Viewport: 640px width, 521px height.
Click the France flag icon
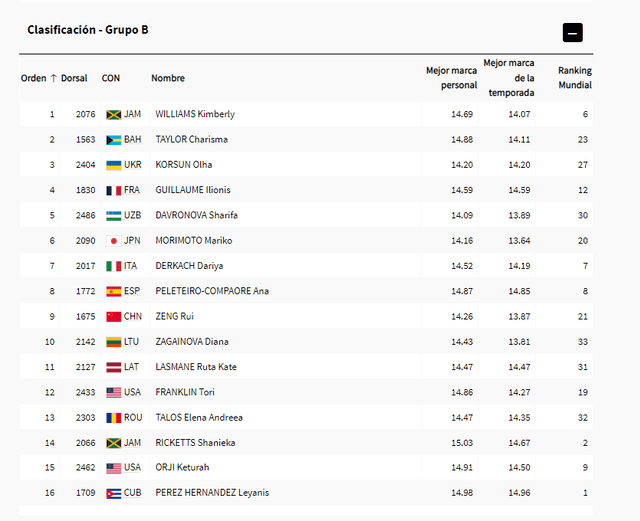tap(113, 190)
